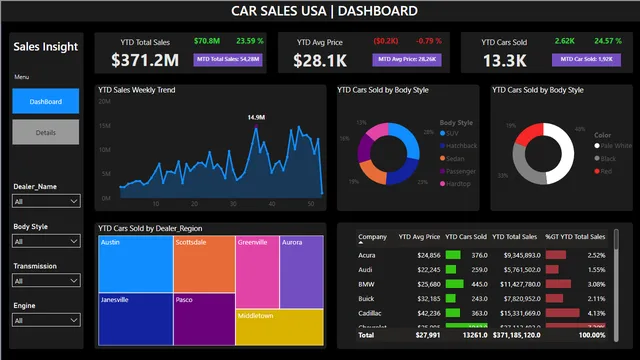This screenshot has height=360, width=640.
Task: Click the MTD Car Sold purple badge
Action: (x=587, y=60)
